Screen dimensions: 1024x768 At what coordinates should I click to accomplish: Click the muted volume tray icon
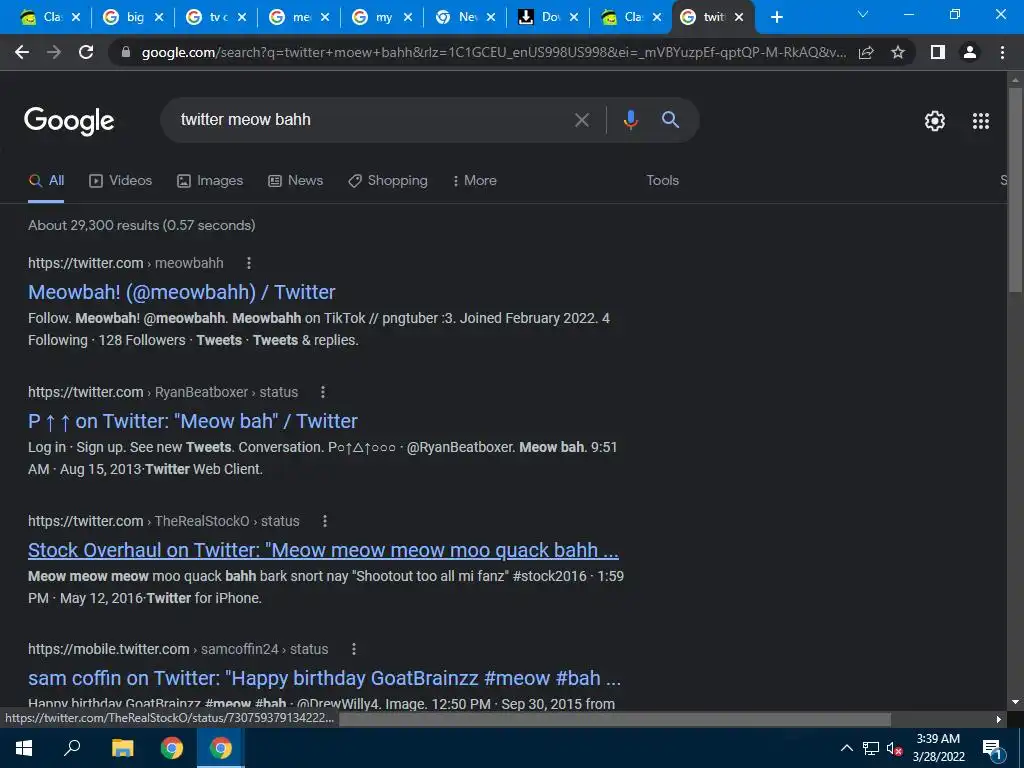(x=894, y=749)
